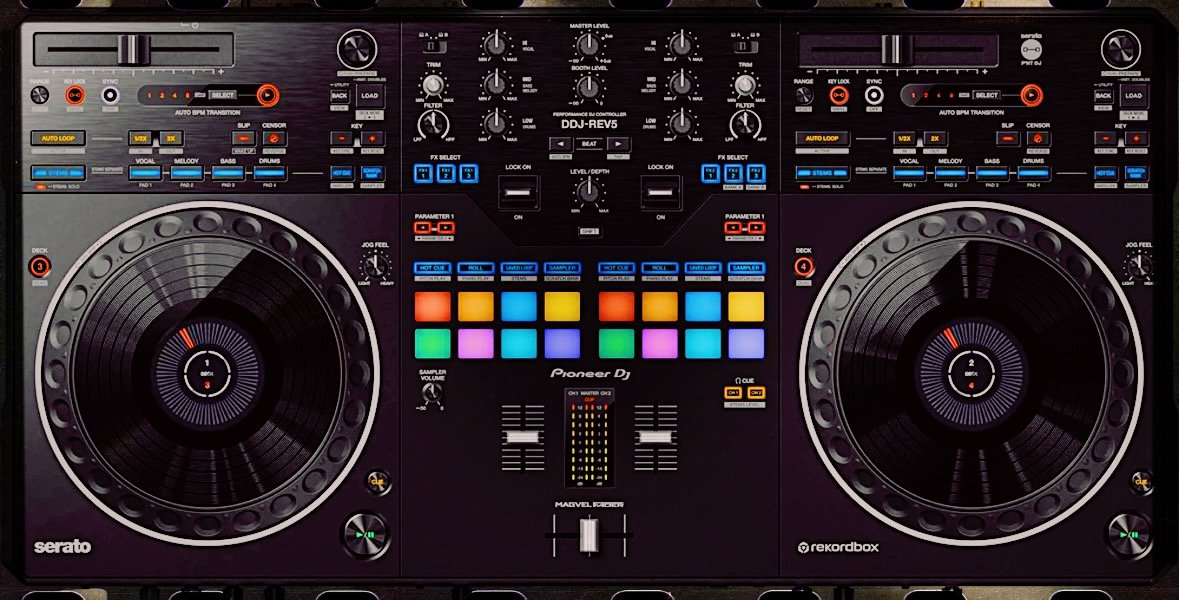Trigger Censor on the left deck
Image resolution: width=1179 pixels, height=600 pixels.
(274, 138)
